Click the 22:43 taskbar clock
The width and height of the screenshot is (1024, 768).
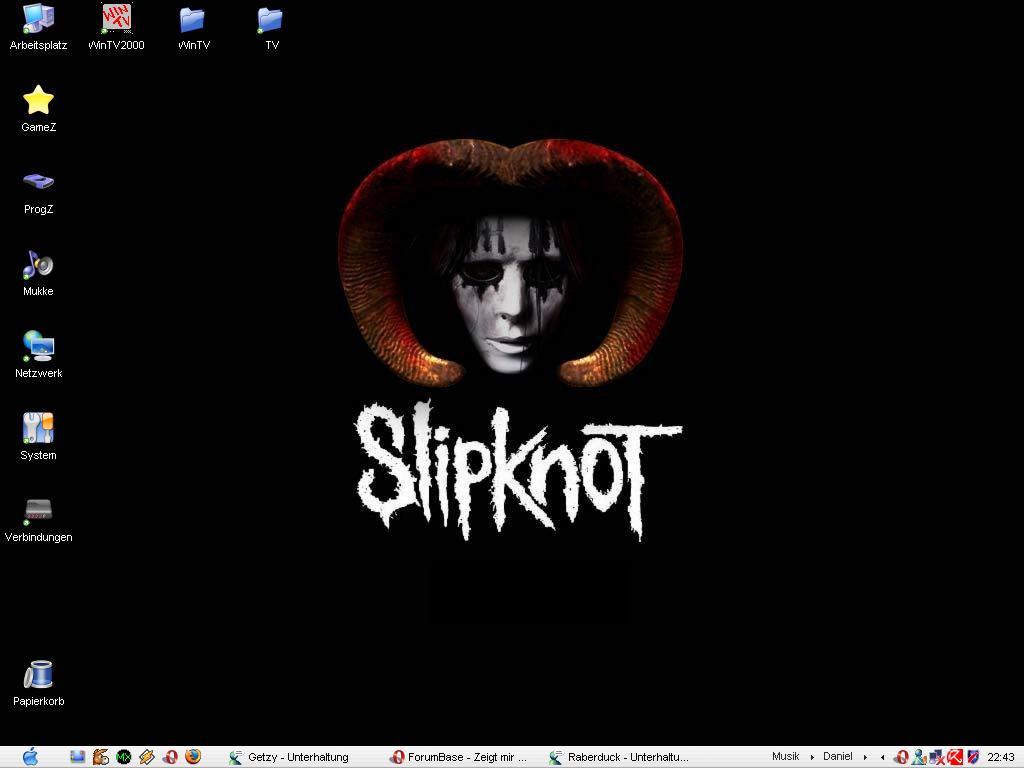pyautogui.click(x=1000, y=757)
